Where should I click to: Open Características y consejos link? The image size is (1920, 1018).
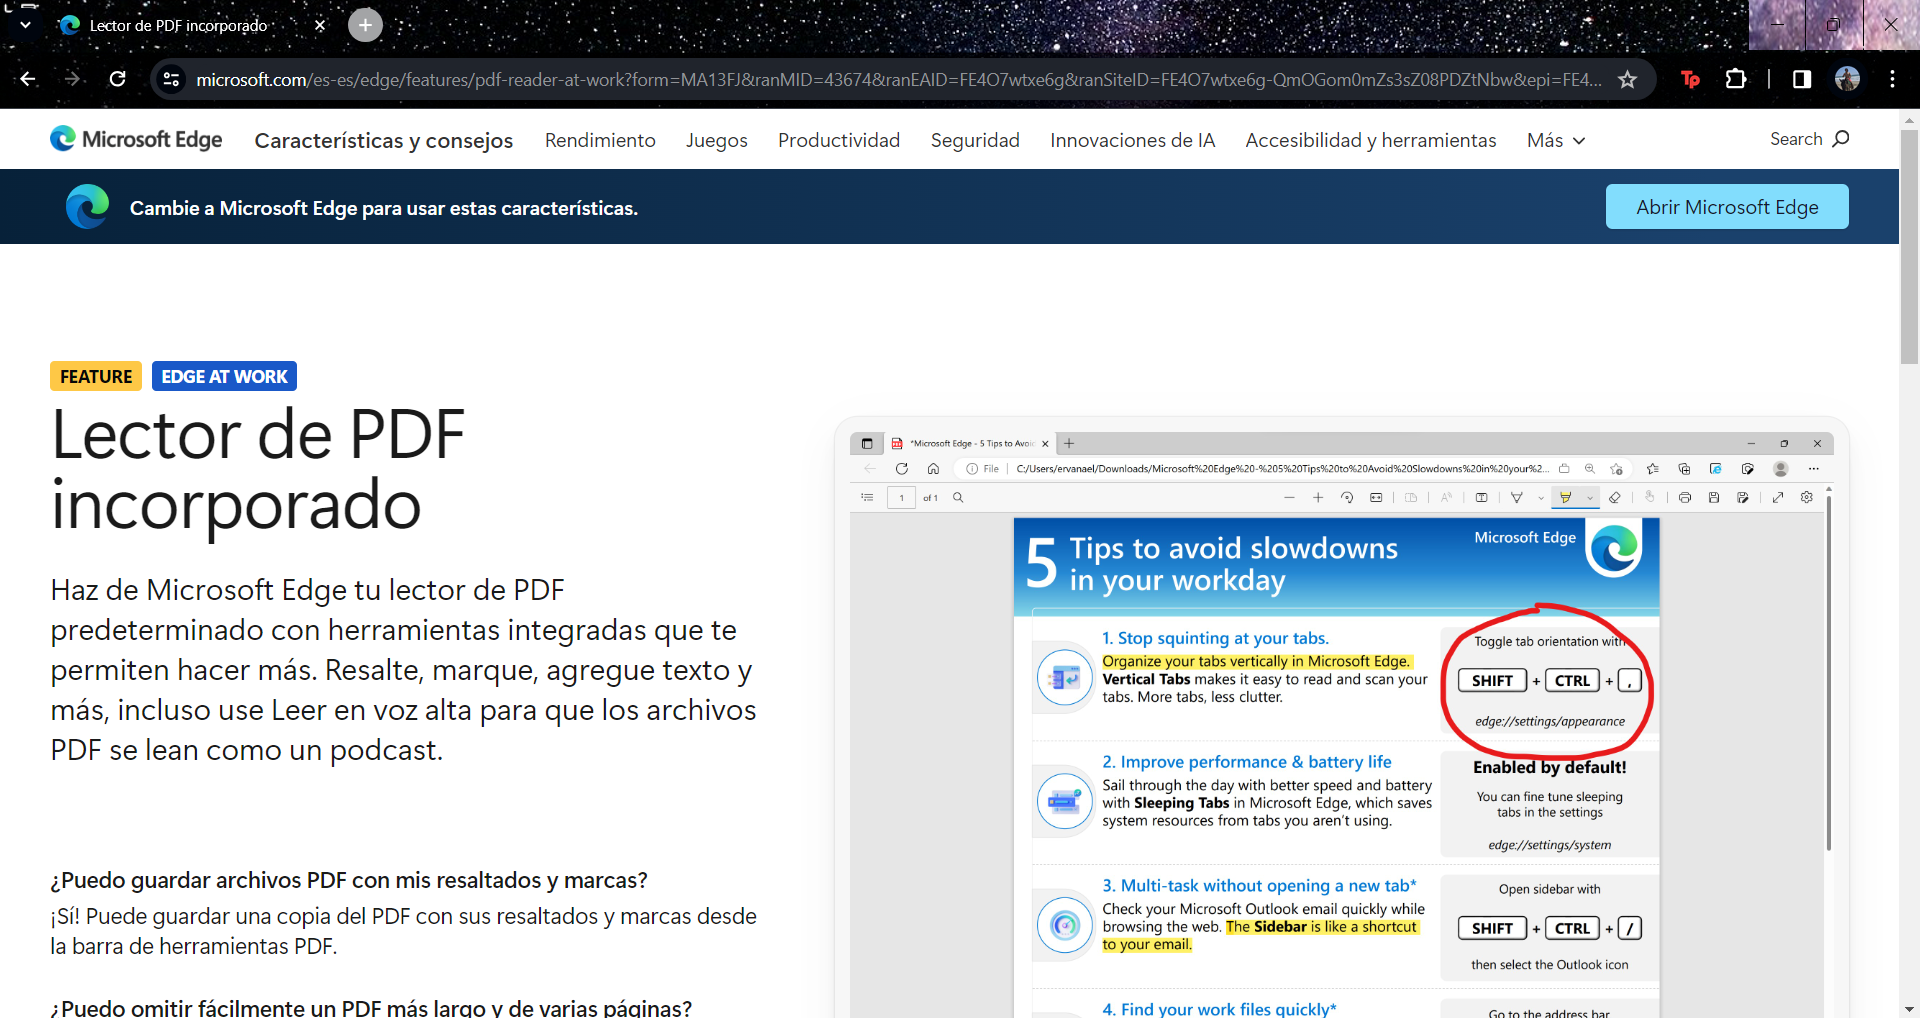click(x=384, y=140)
